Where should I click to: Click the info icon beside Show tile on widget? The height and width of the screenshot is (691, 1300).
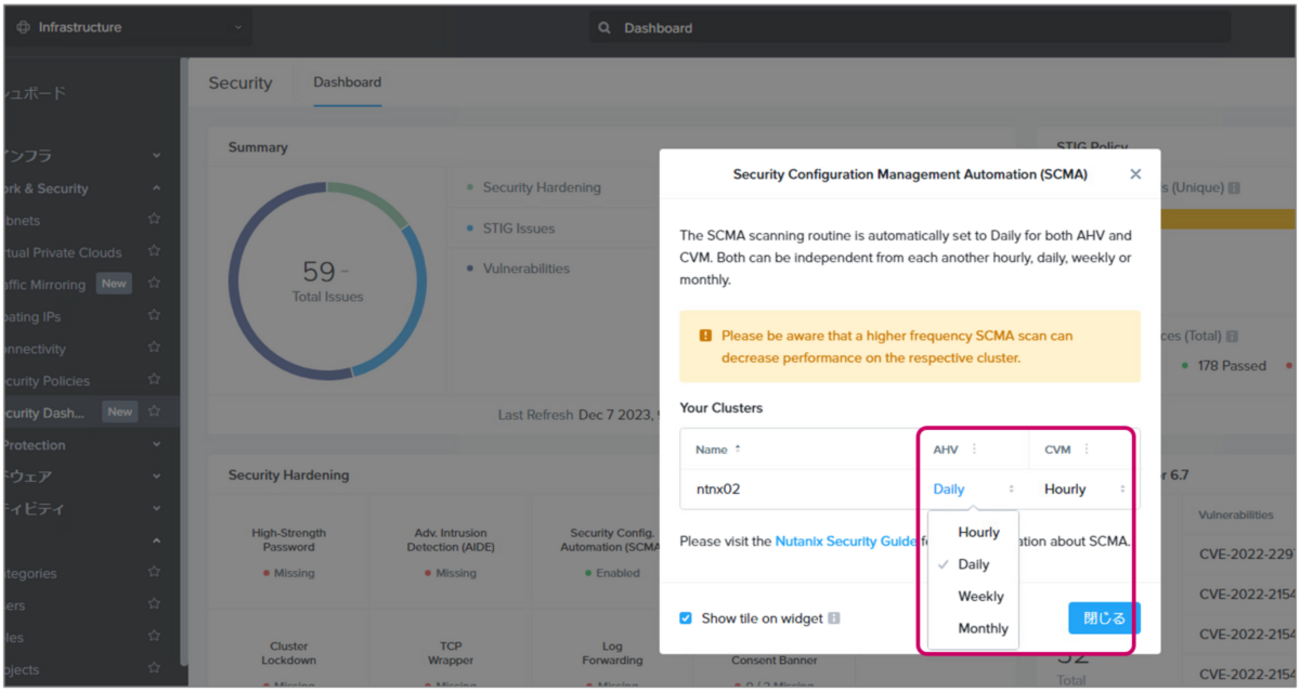point(834,619)
